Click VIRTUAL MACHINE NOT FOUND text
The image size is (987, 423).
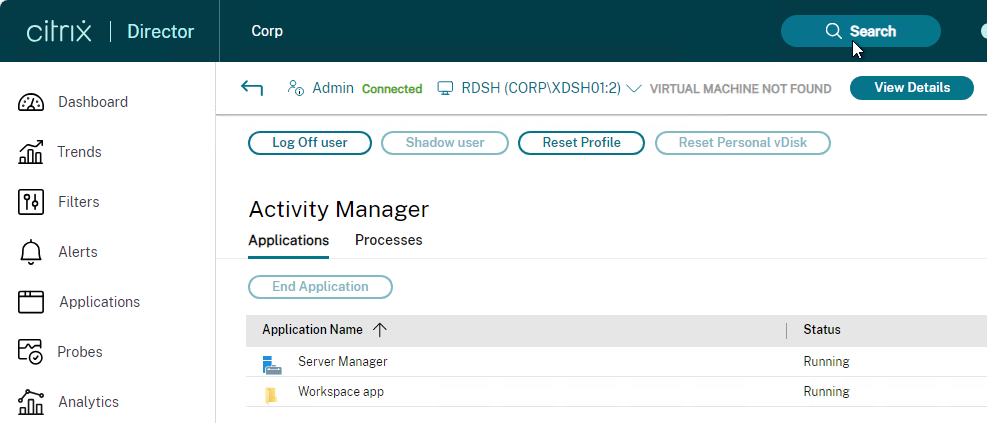pos(740,89)
